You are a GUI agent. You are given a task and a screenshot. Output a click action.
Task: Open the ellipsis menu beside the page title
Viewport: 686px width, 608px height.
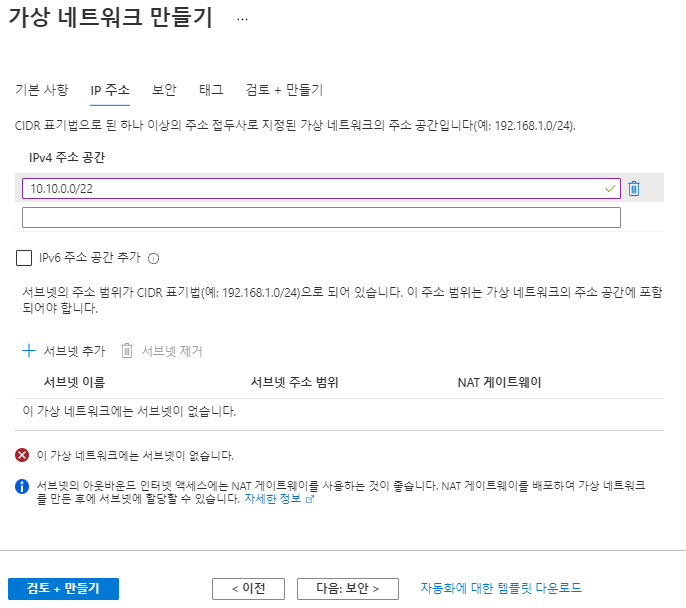[x=242, y=19]
